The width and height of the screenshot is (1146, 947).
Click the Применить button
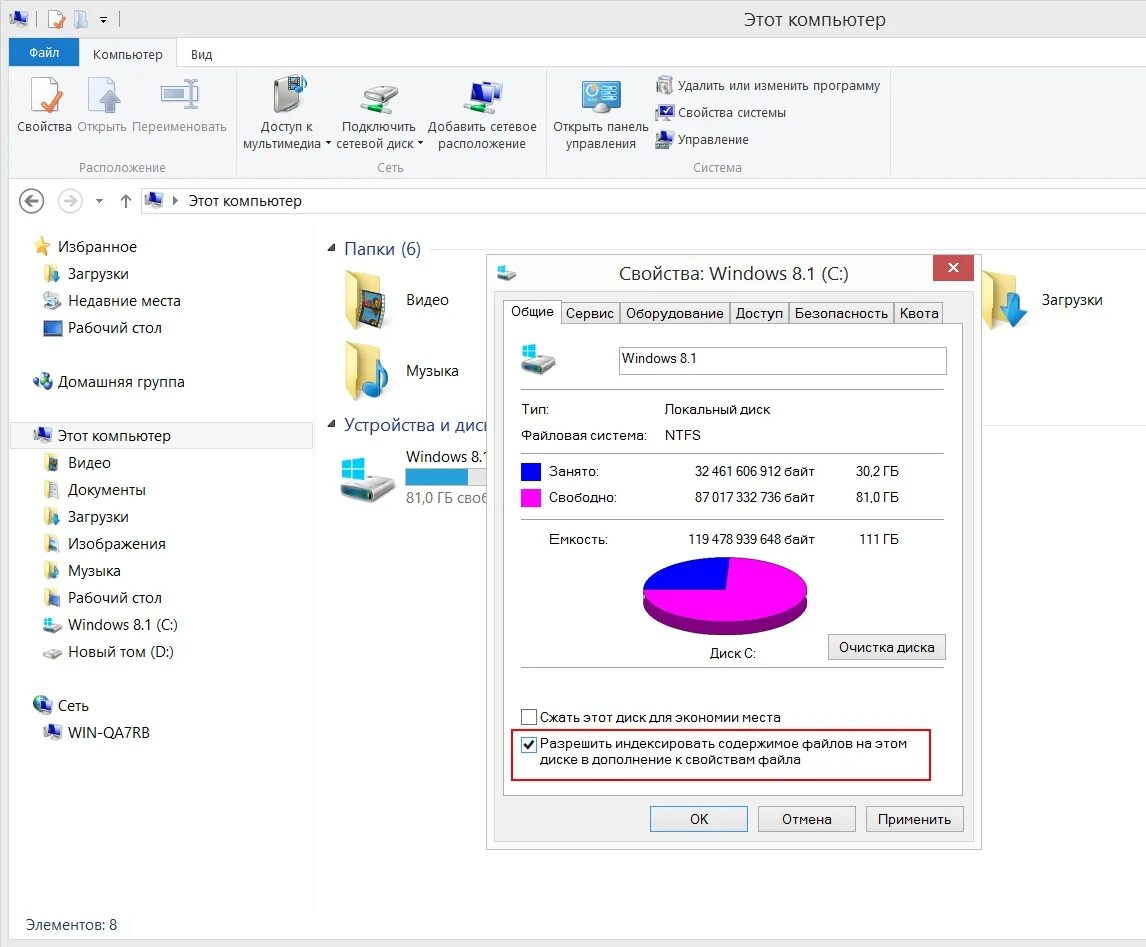(914, 818)
